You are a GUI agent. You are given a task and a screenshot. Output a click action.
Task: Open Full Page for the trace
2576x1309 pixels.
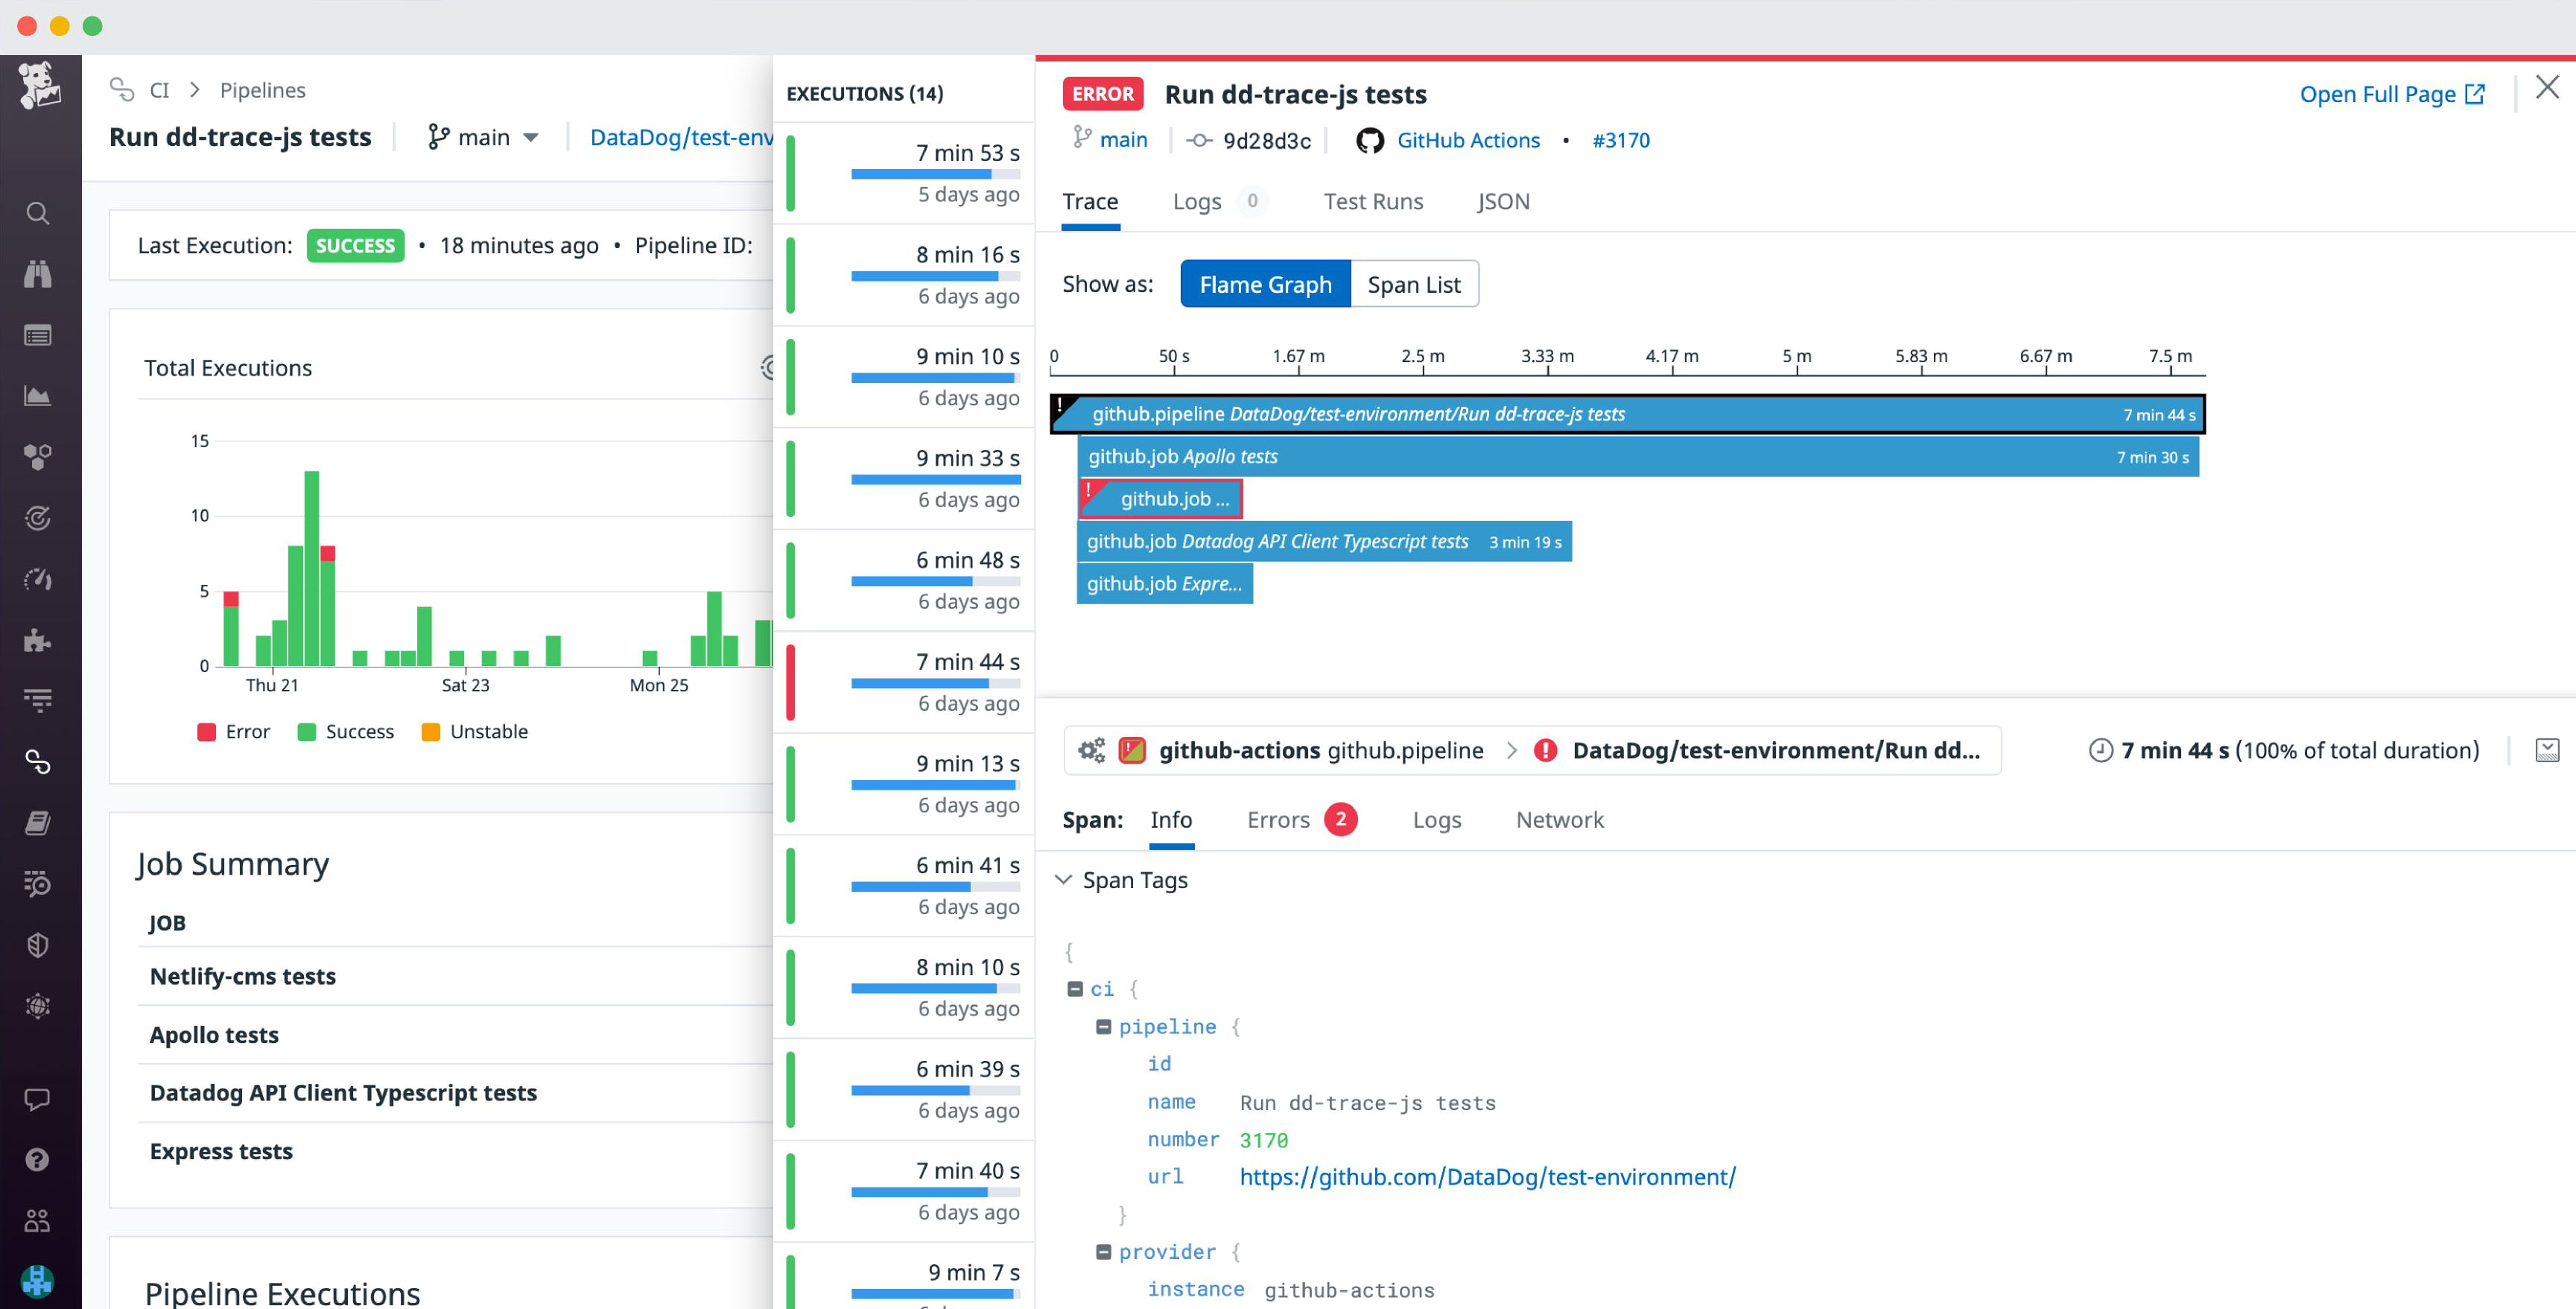[2379, 93]
